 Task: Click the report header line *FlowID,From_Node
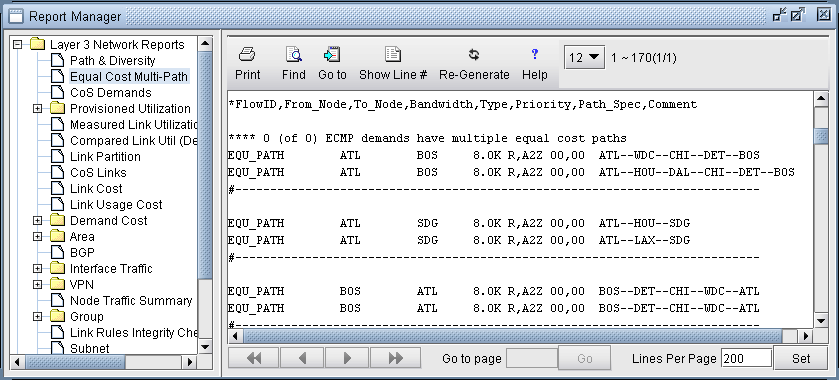click(462, 104)
